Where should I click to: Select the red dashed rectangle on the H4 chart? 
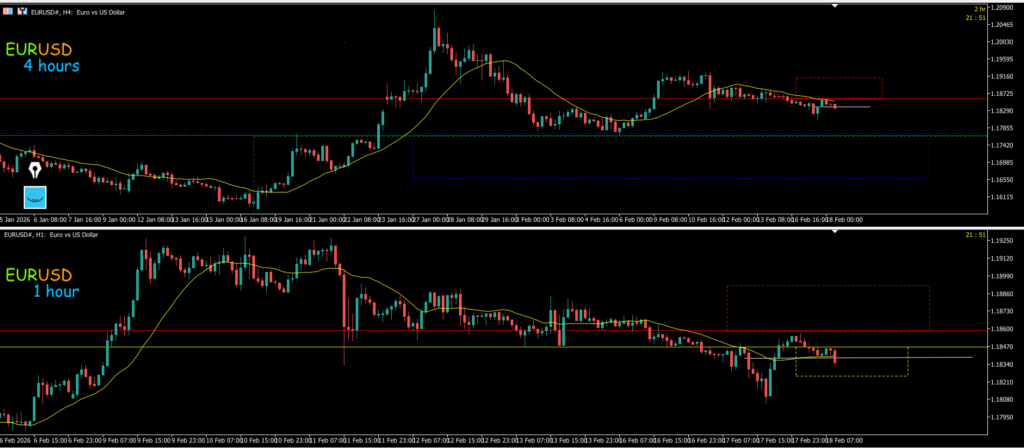click(839, 88)
